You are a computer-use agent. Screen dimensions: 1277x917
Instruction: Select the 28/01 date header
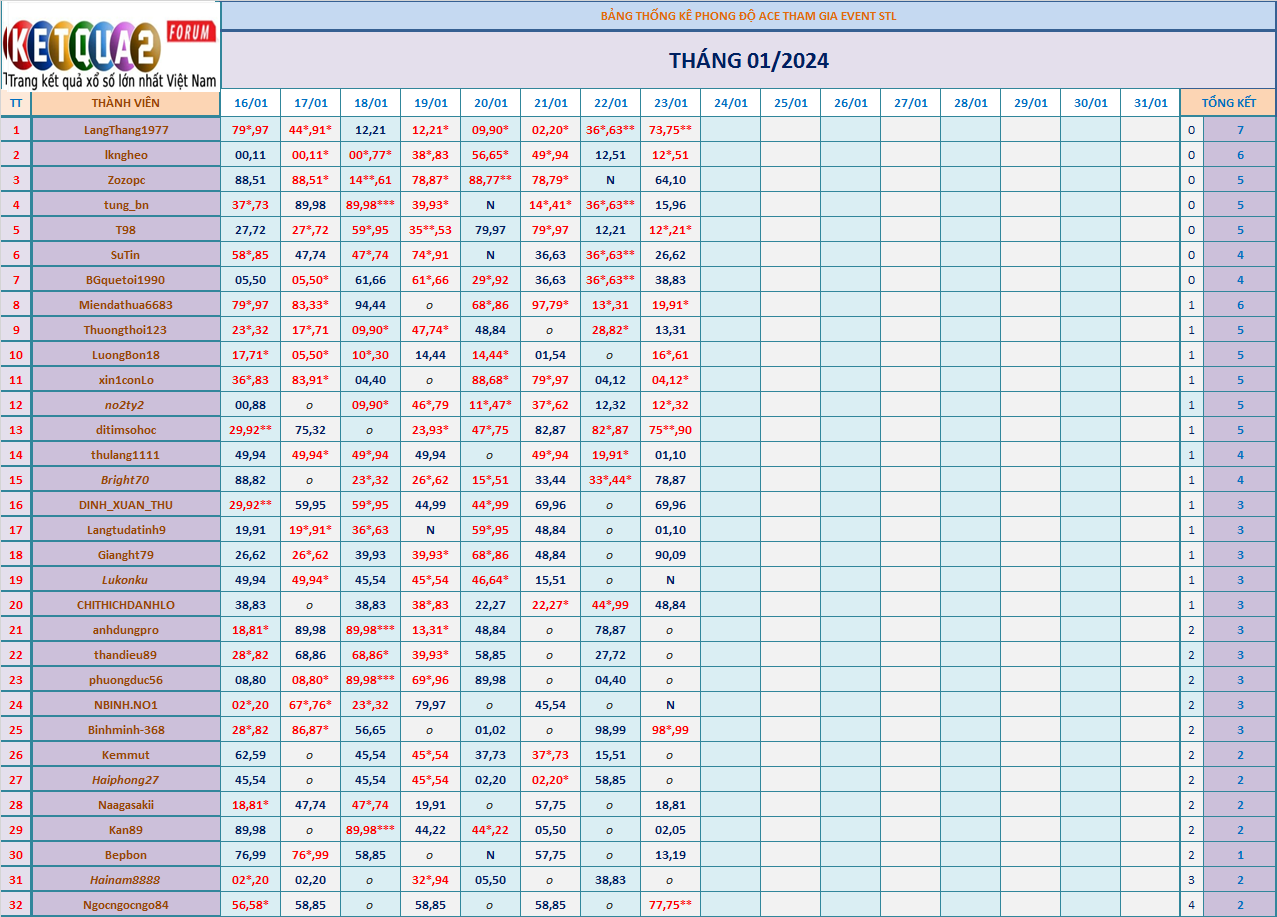pyautogui.click(x=970, y=103)
